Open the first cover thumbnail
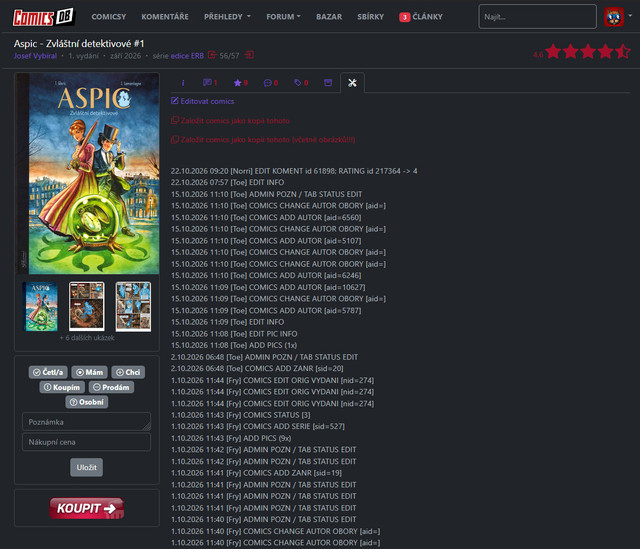This screenshot has height=549, width=640. (40, 306)
